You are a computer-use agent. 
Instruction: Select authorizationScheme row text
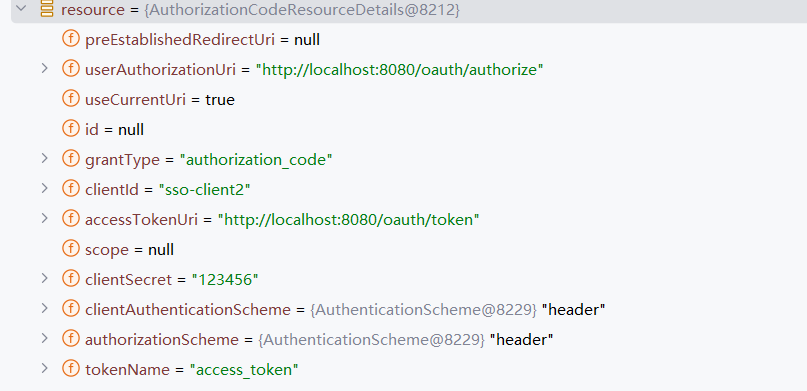point(319,340)
